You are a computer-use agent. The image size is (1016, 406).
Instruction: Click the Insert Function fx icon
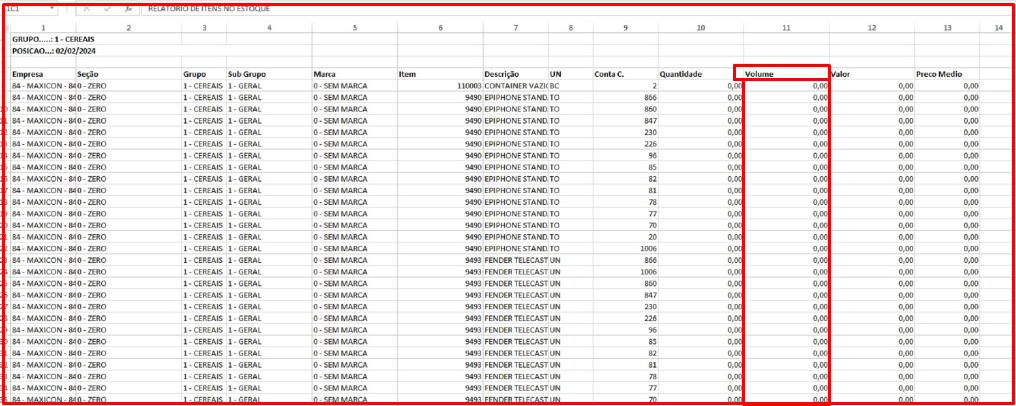(x=128, y=9)
